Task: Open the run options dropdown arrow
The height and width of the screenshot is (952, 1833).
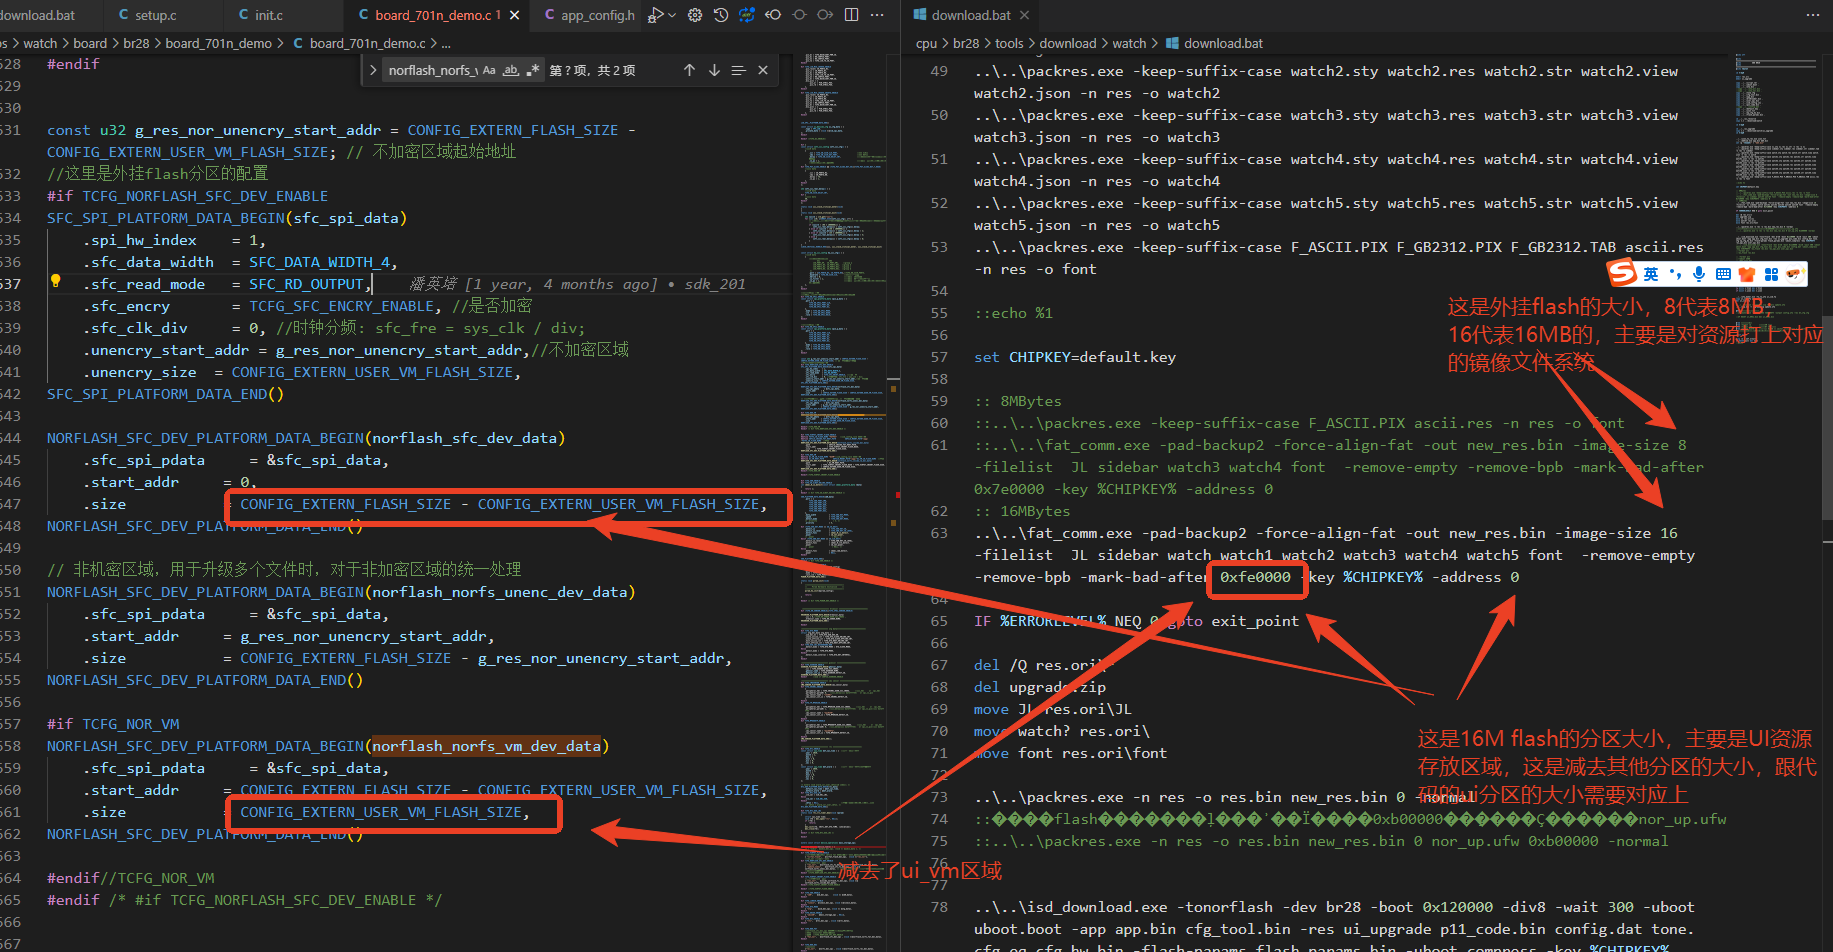Action: (672, 15)
